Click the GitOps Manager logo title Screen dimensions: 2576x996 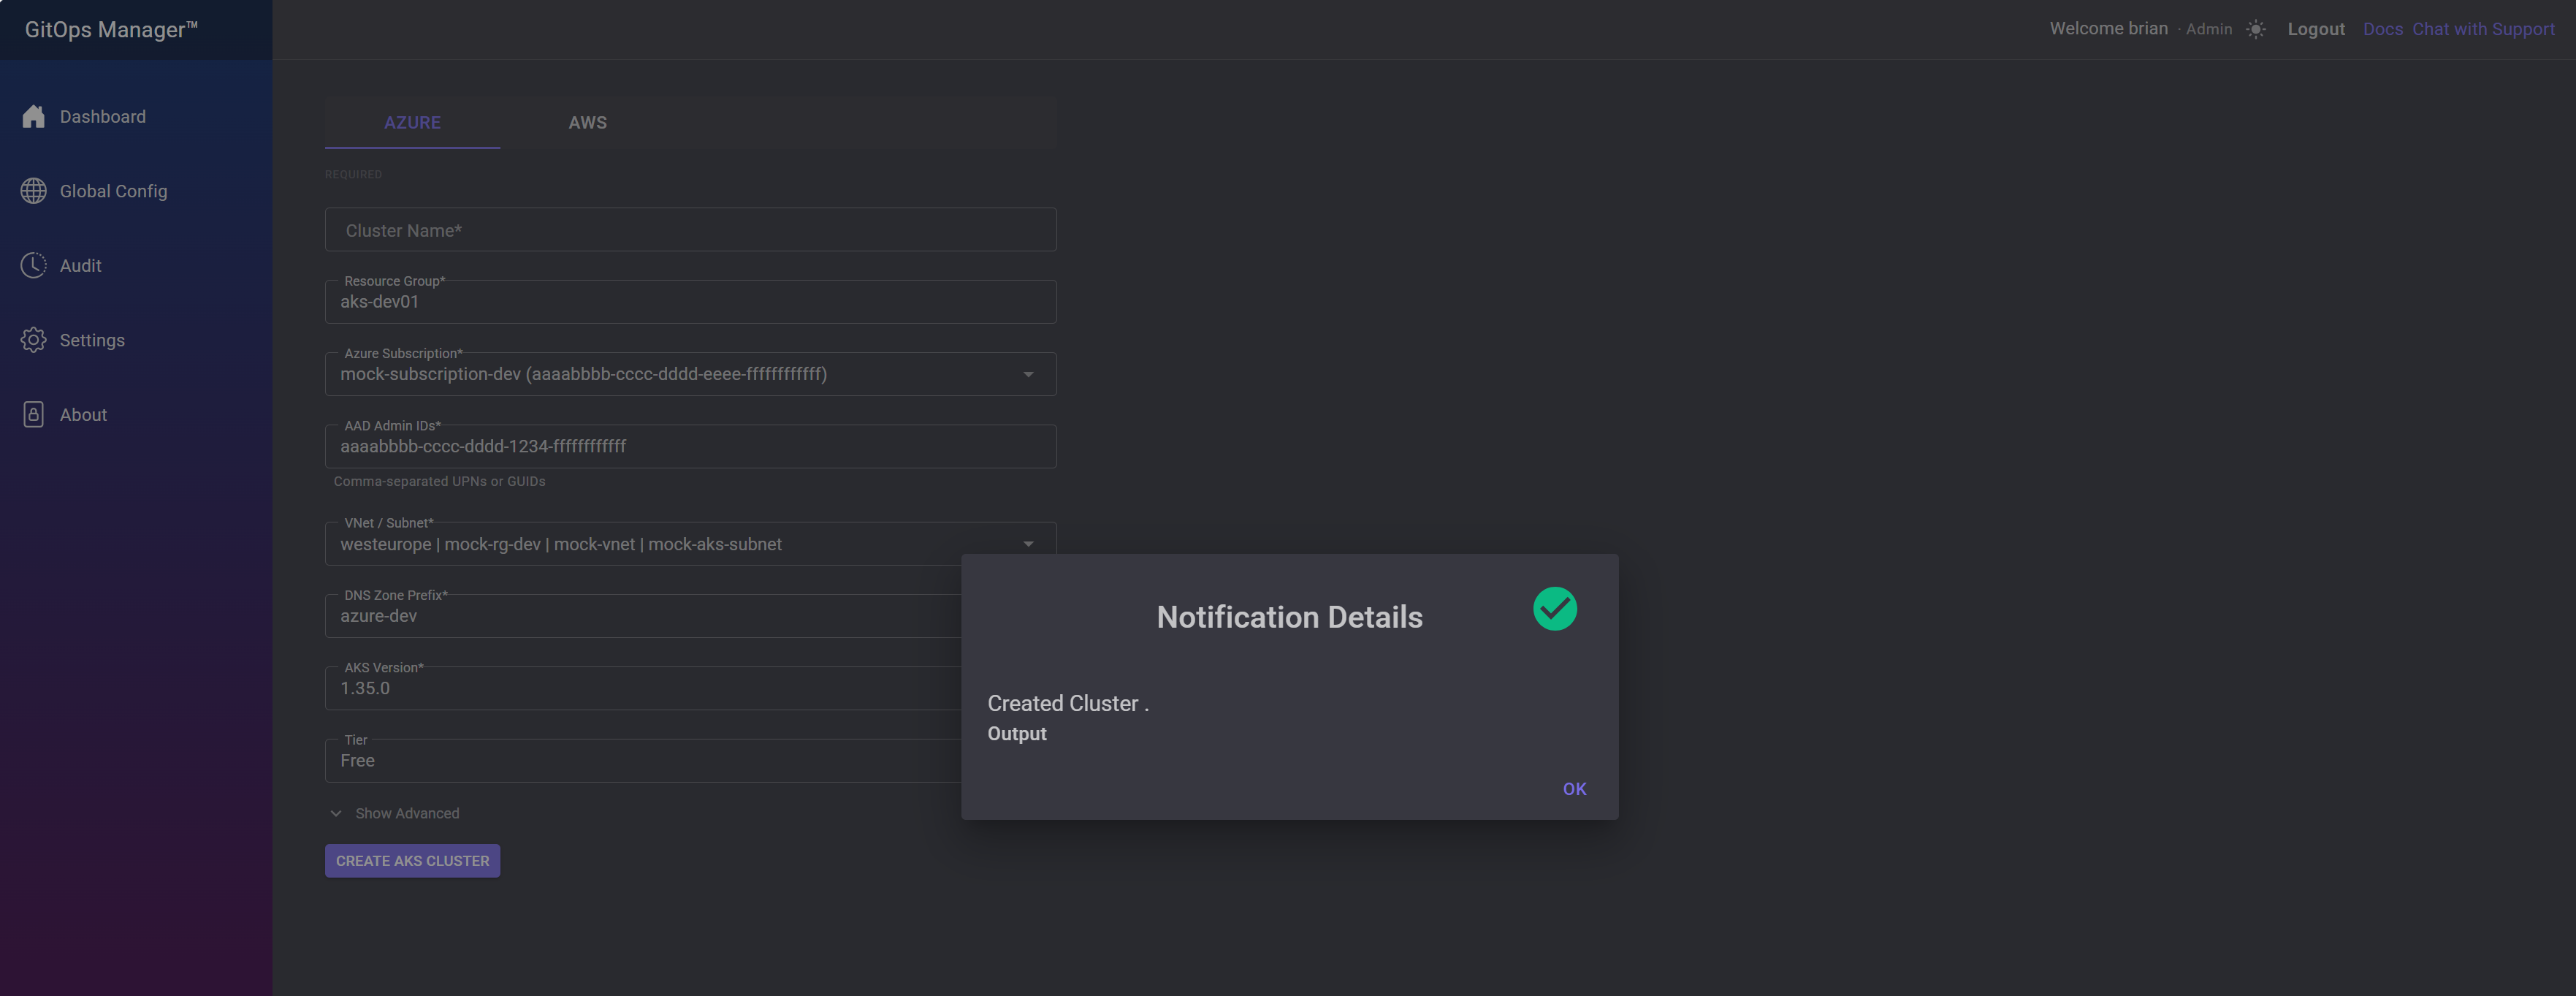111,29
